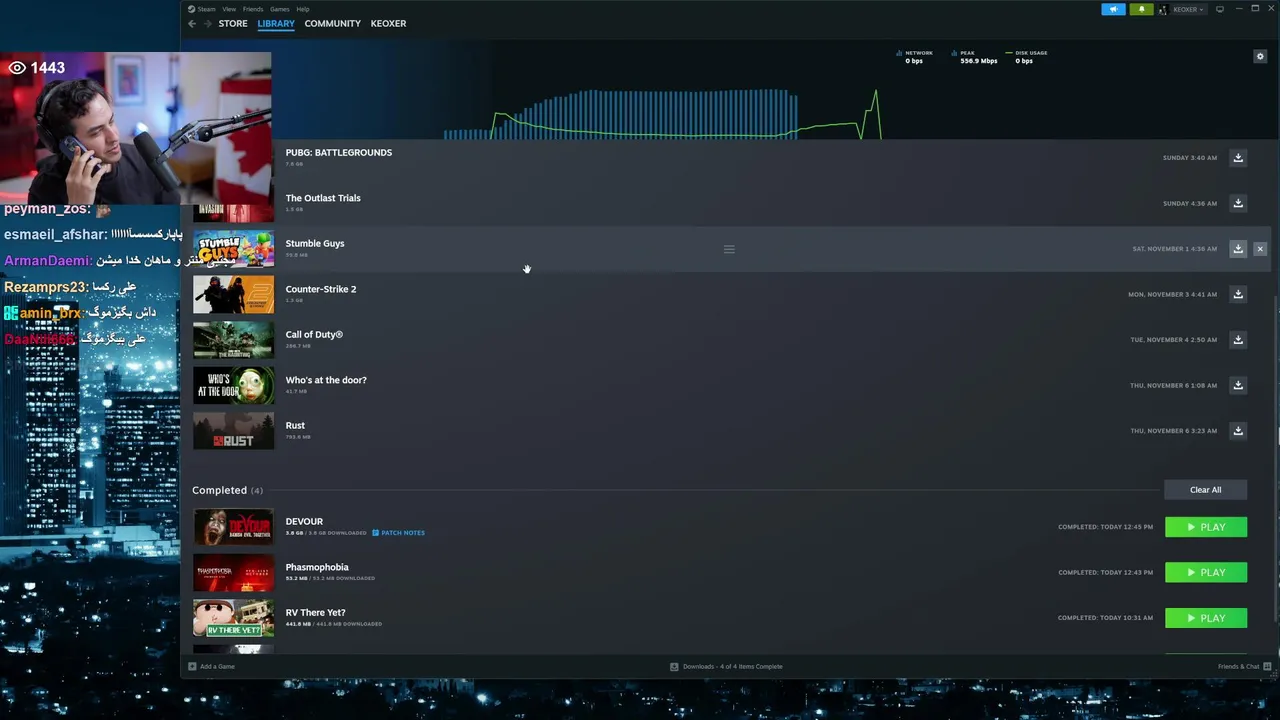Open DEVOUR patch notes link

tap(399, 533)
